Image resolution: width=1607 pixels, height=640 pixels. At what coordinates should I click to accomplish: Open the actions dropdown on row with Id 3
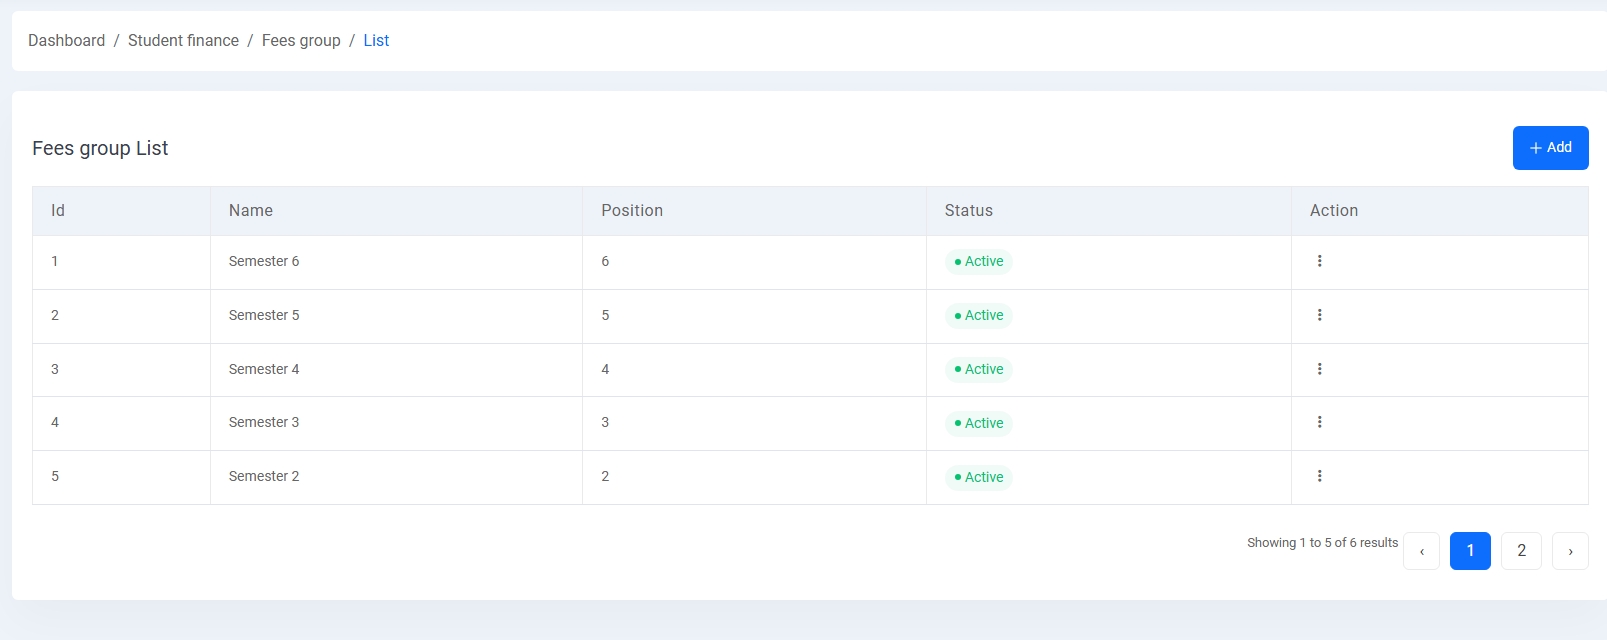[x=1320, y=369]
